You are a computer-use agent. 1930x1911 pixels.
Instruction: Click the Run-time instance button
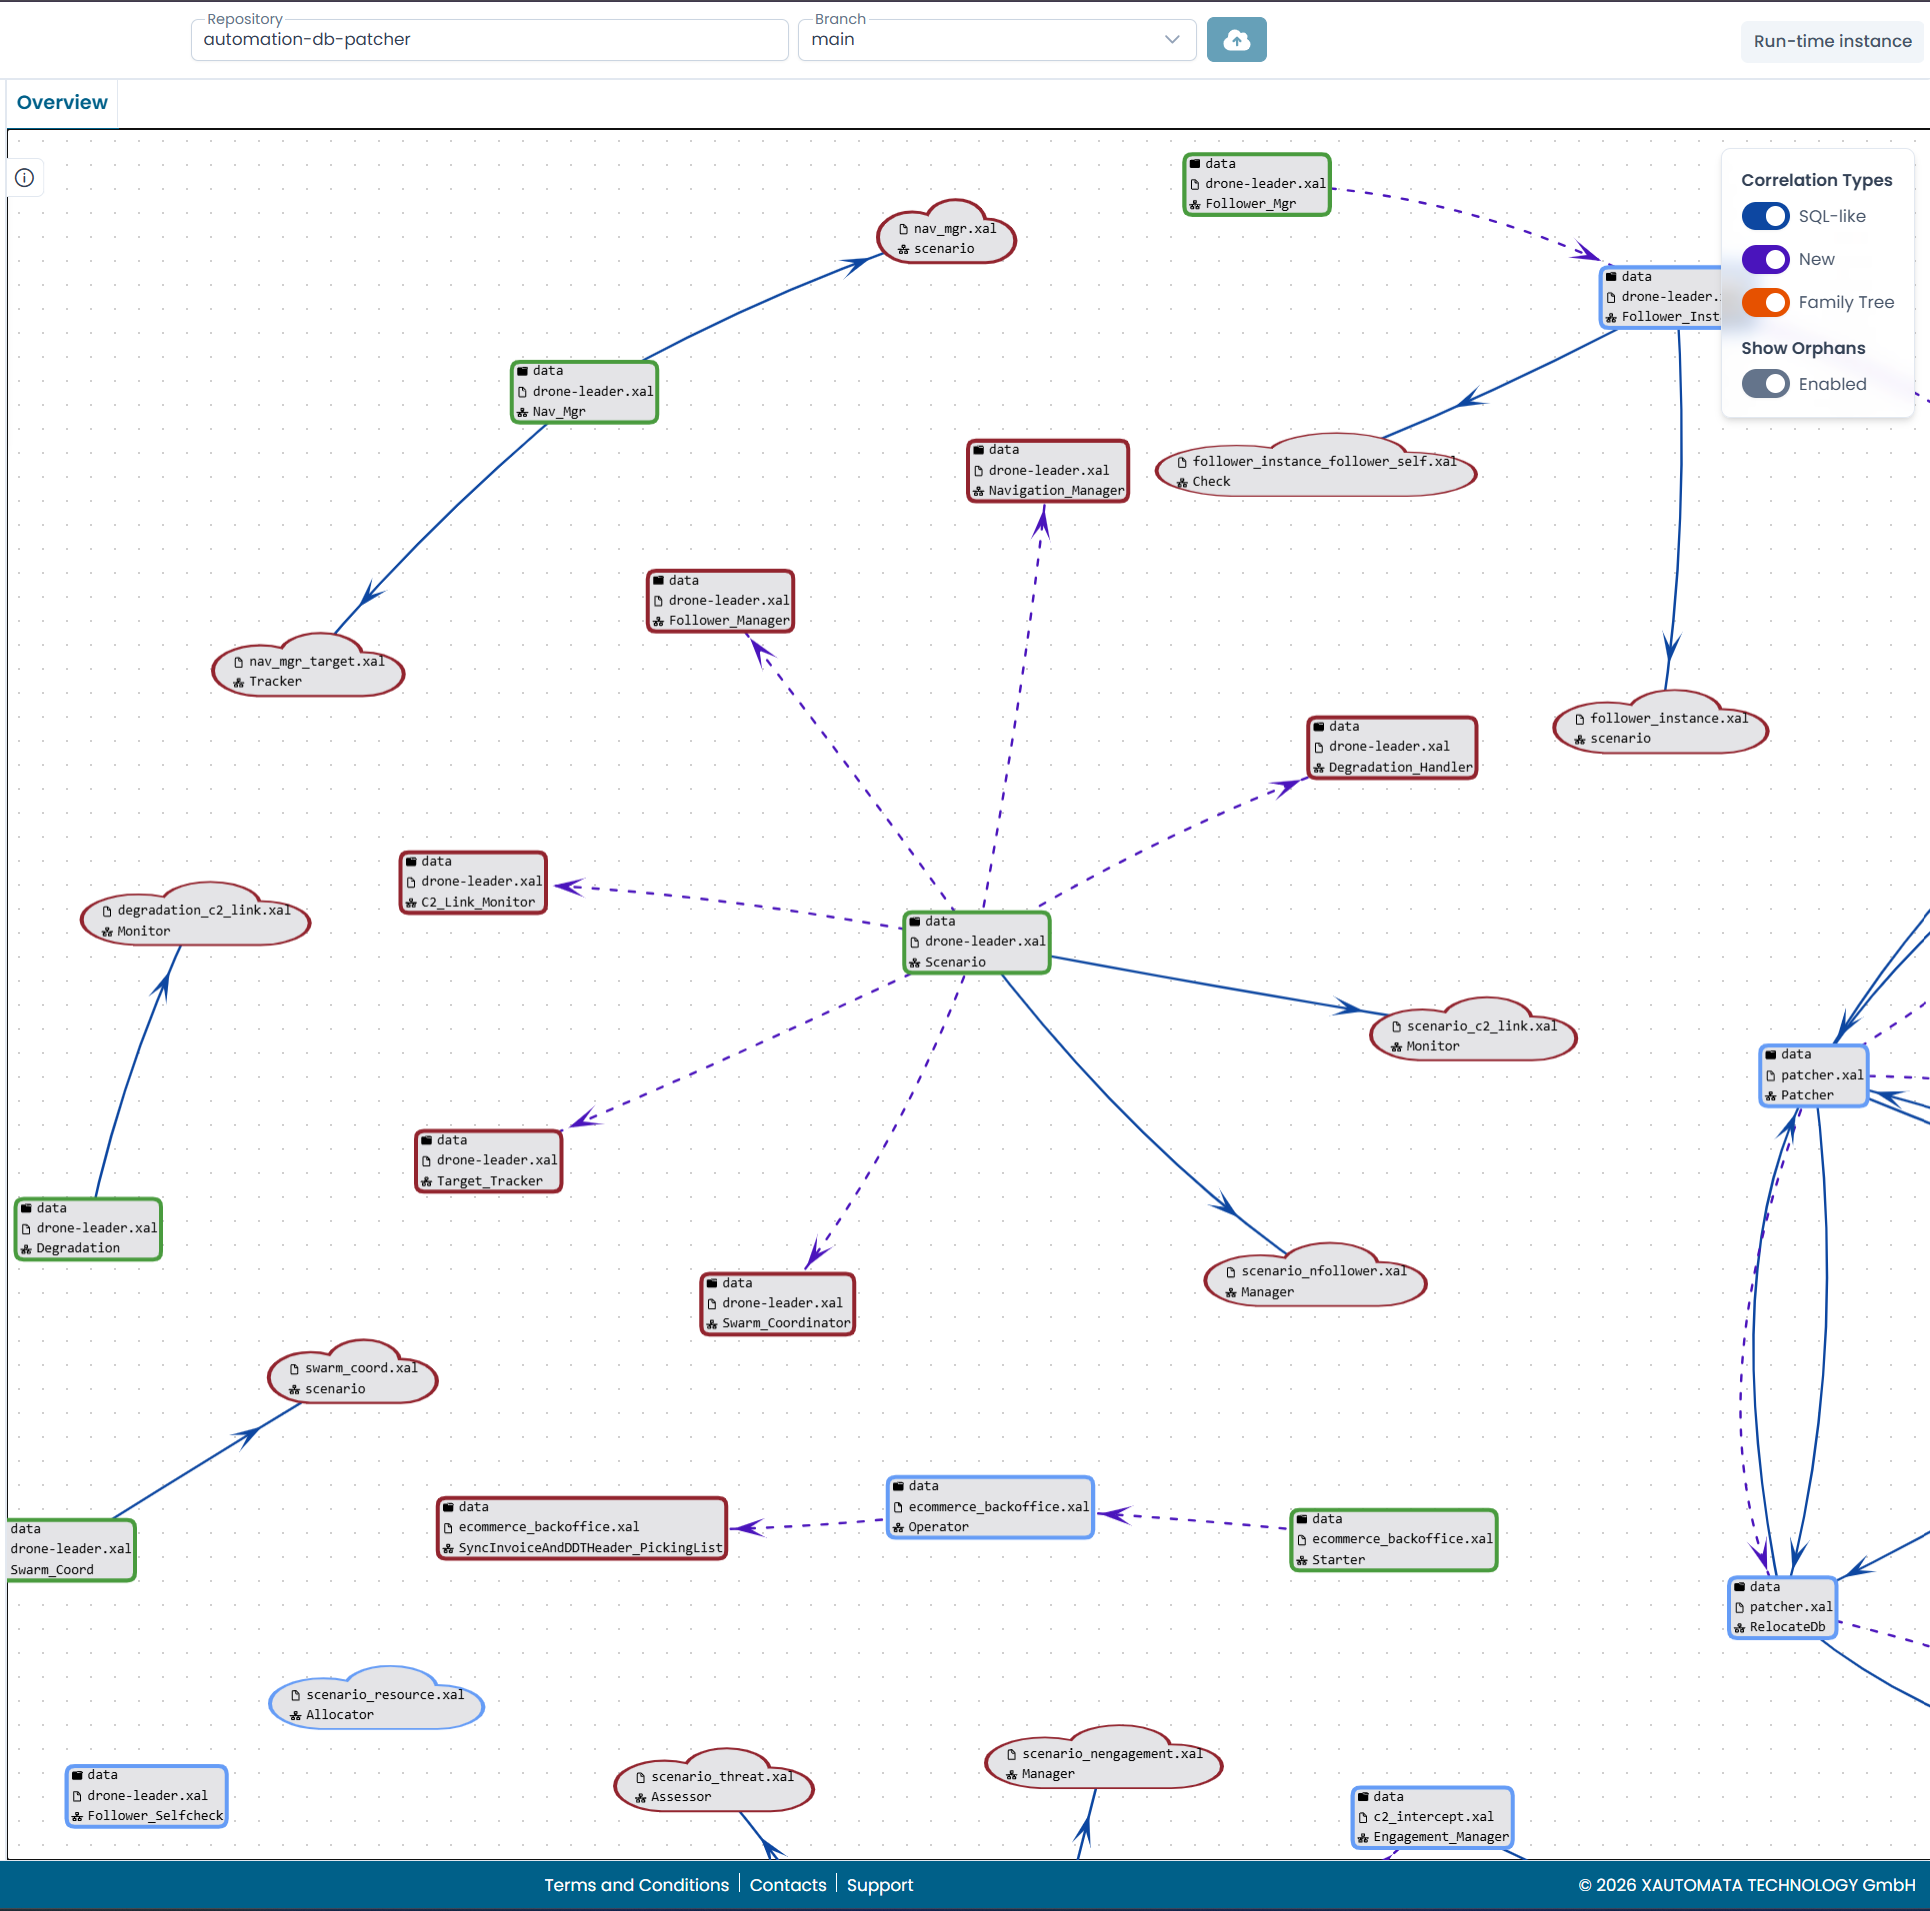[x=1832, y=41]
